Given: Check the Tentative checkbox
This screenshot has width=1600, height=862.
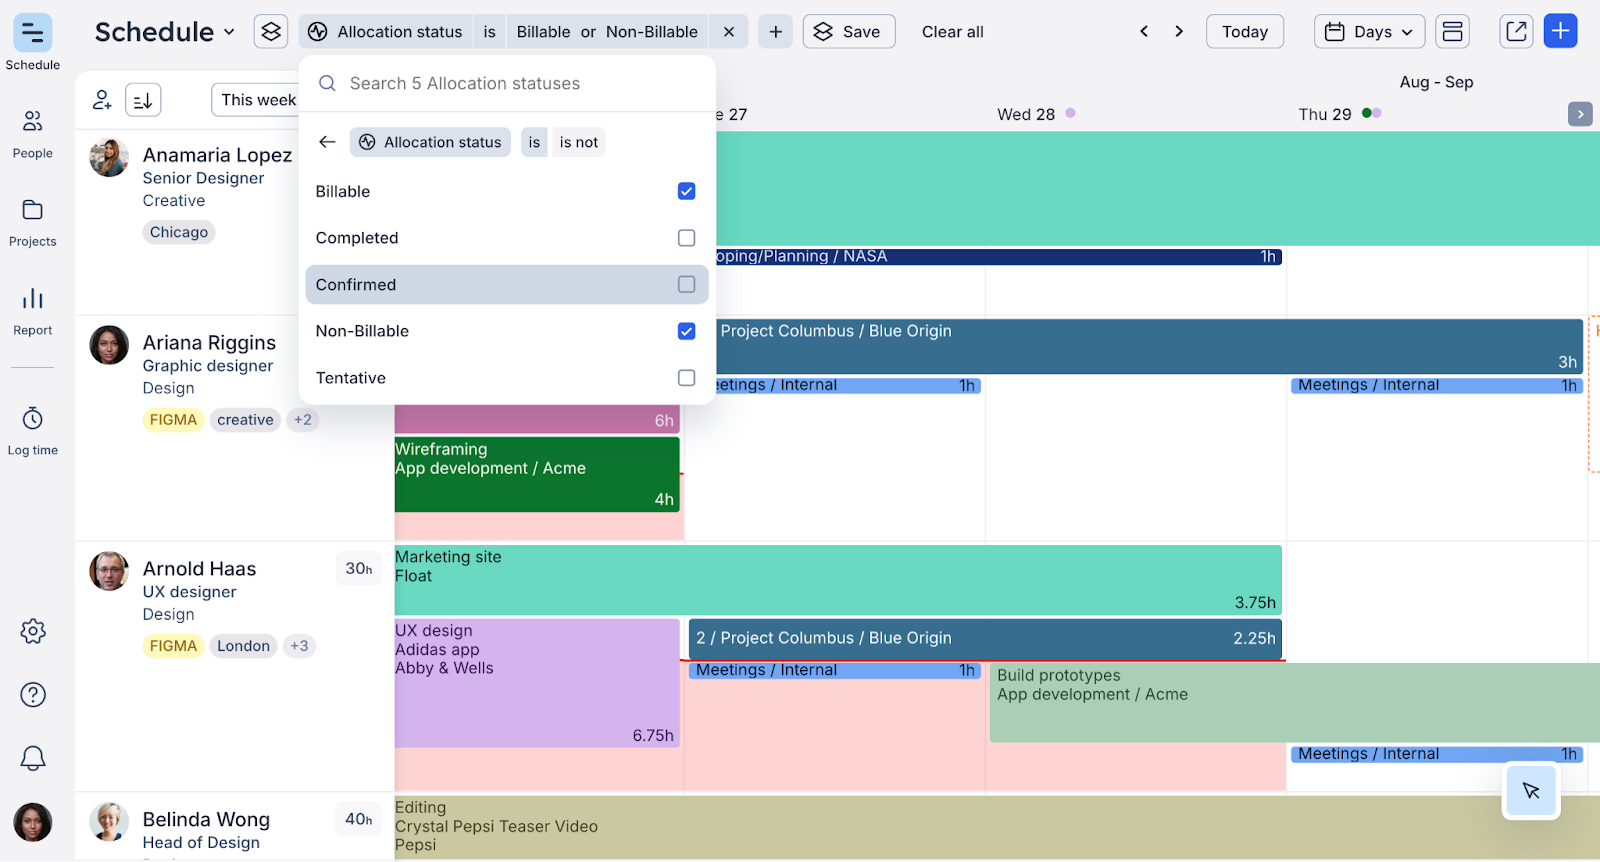Looking at the screenshot, I should [686, 378].
